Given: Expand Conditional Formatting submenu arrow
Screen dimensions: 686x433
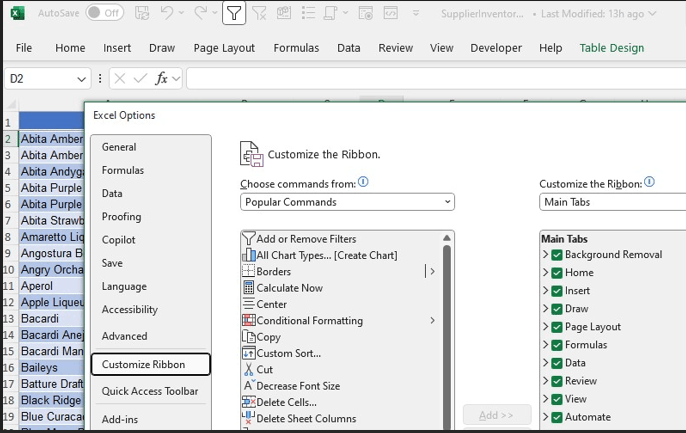Looking at the screenshot, I should click(432, 321).
